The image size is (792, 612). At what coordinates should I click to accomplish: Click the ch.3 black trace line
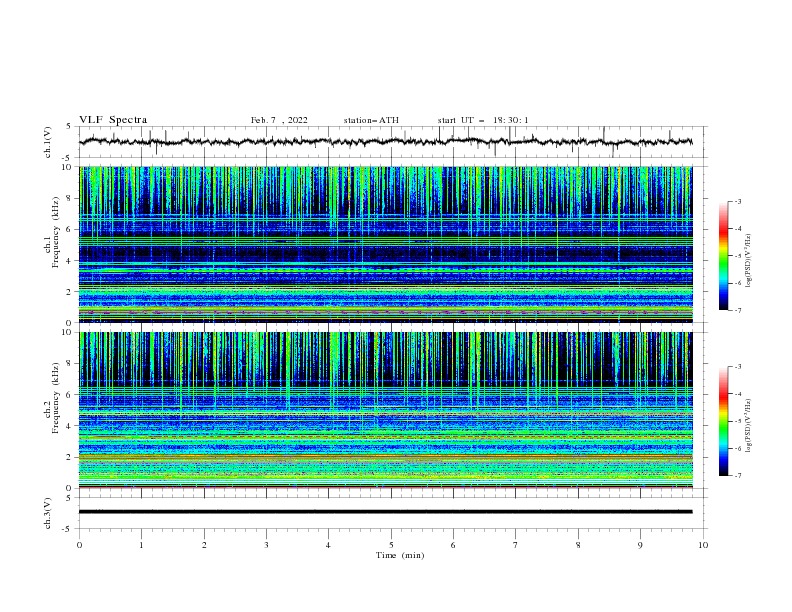[x=386, y=512]
